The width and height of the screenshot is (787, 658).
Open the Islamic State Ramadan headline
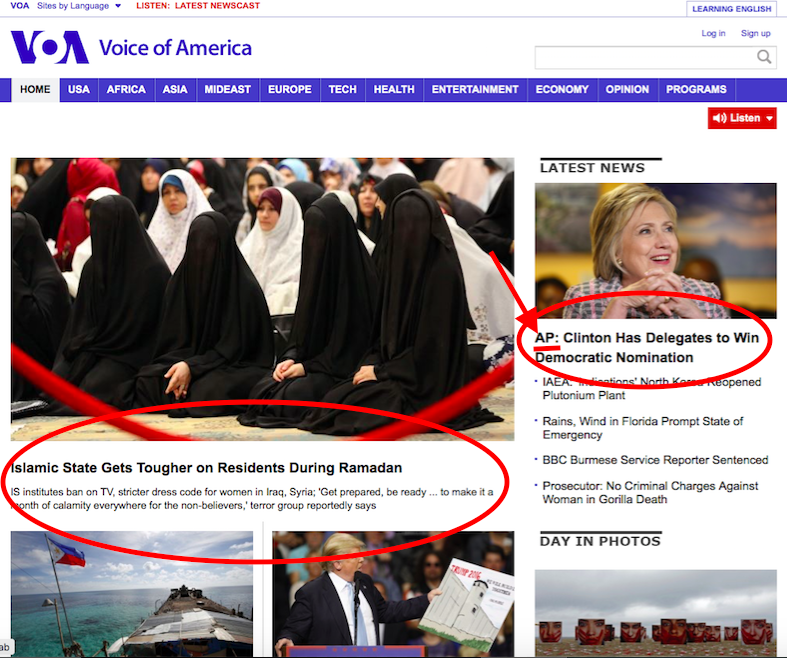point(206,468)
